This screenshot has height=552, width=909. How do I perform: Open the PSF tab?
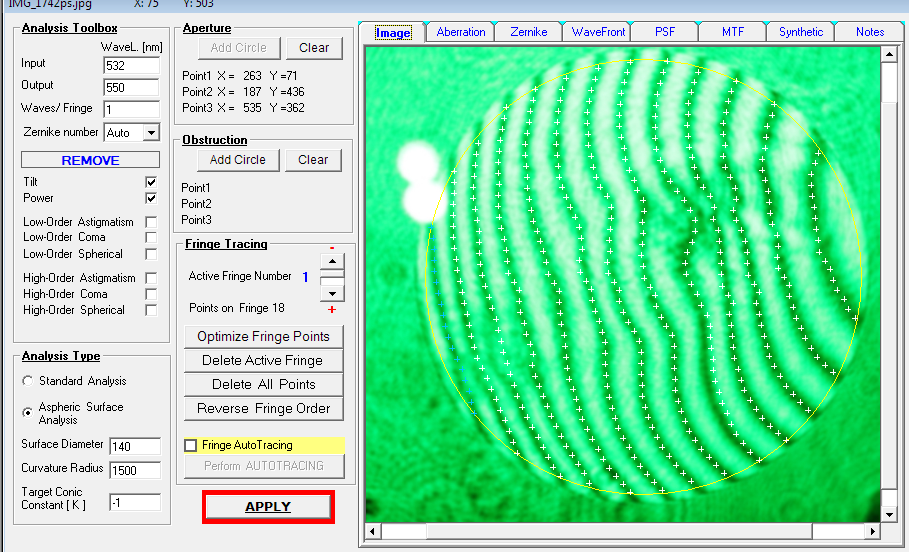click(665, 32)
